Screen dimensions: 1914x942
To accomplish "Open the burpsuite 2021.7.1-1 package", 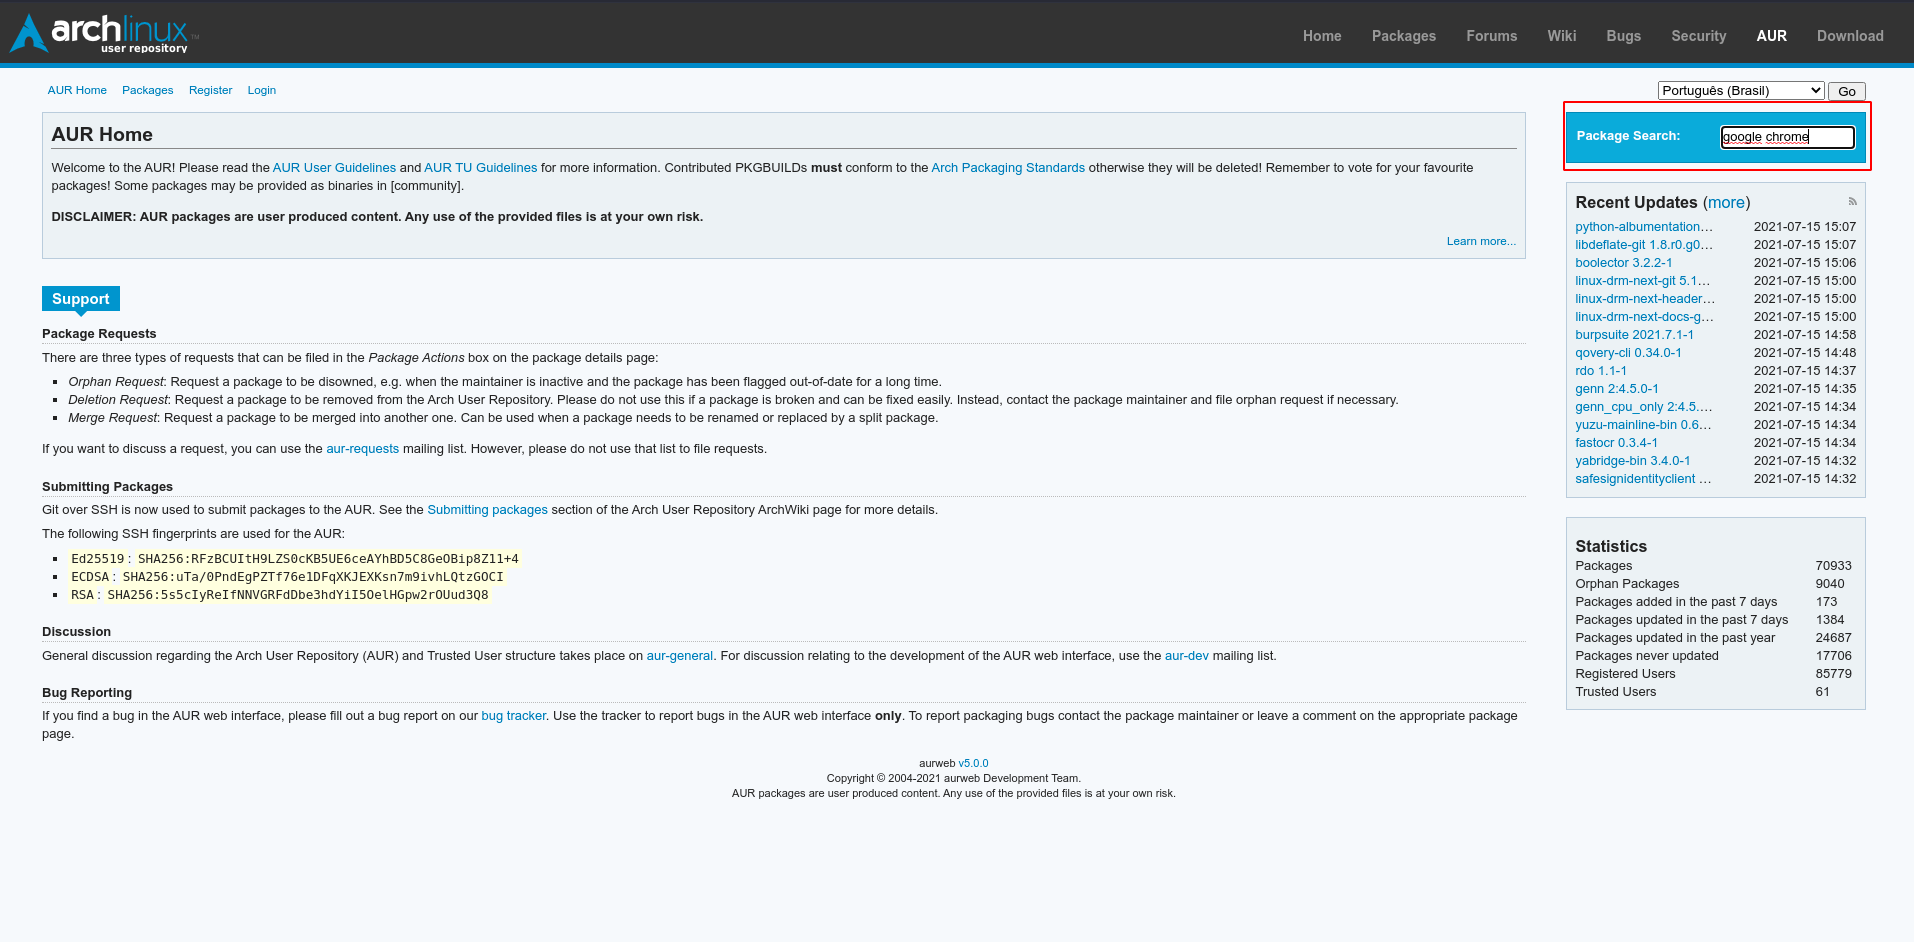I will 1634,335.
